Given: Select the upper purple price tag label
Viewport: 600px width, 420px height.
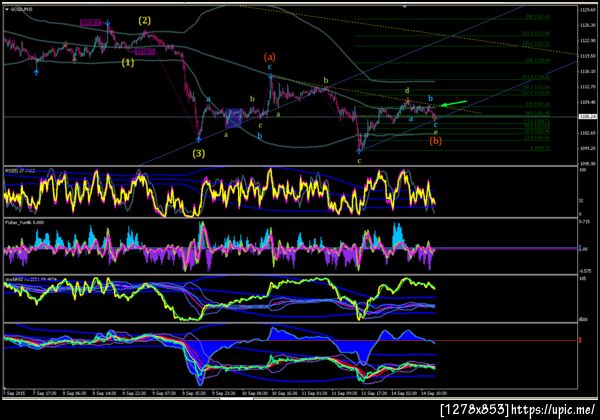Looking at the screenshot, I should coord(91,23).
